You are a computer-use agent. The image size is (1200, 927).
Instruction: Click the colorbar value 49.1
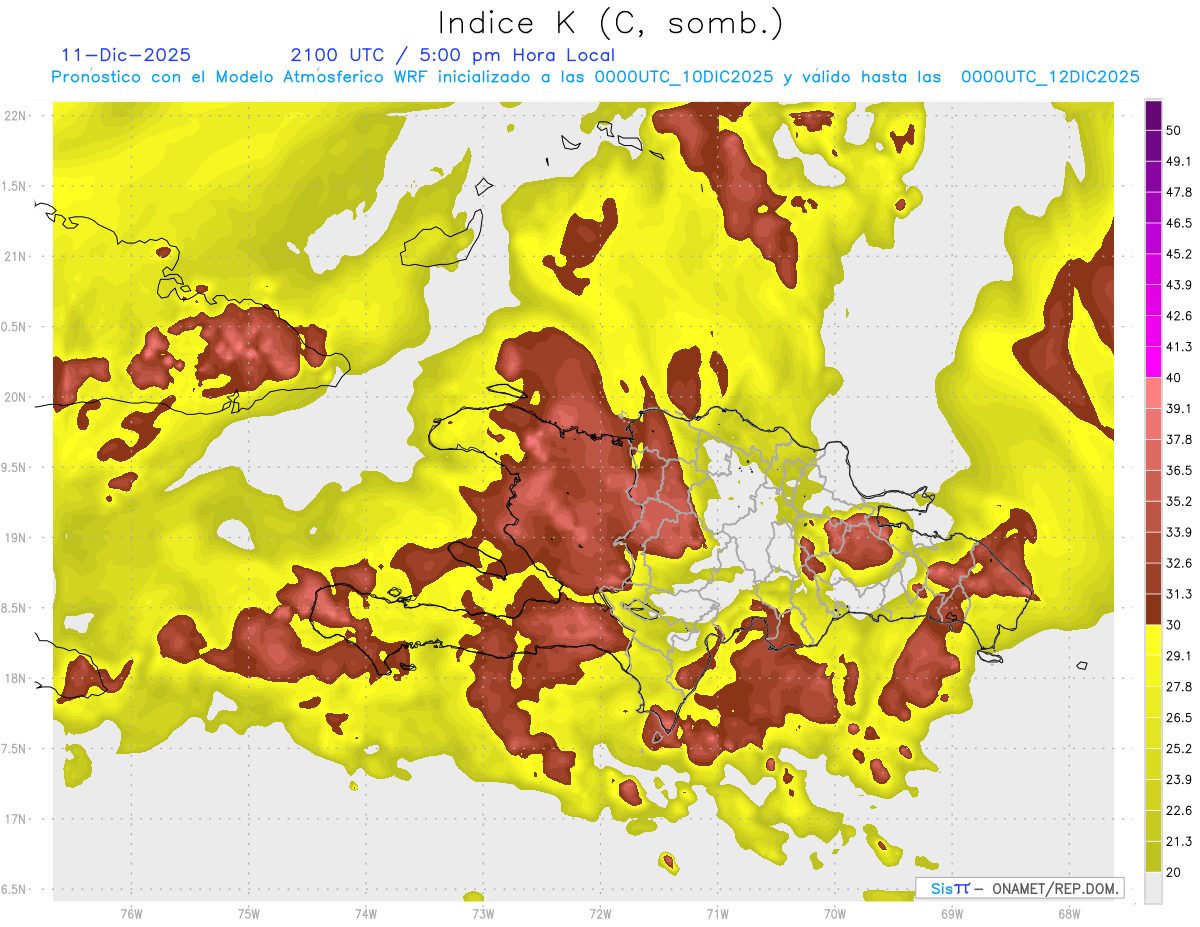pos(1179,162)
